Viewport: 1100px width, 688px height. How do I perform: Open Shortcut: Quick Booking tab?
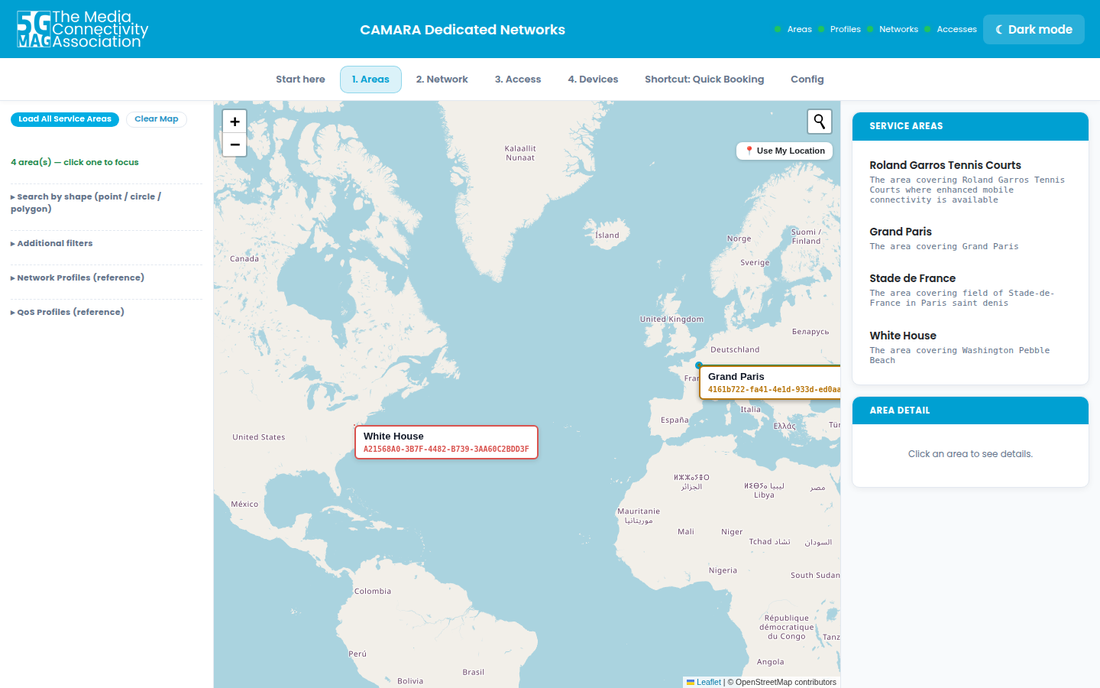704,79
